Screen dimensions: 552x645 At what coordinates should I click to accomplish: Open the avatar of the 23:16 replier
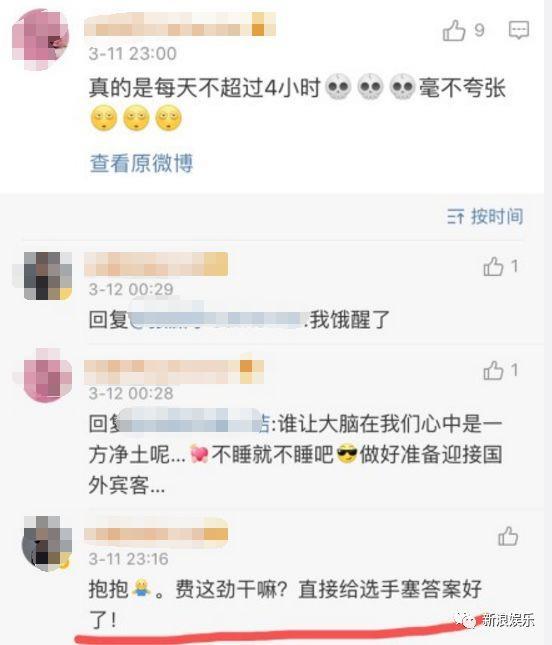(47, 543)
